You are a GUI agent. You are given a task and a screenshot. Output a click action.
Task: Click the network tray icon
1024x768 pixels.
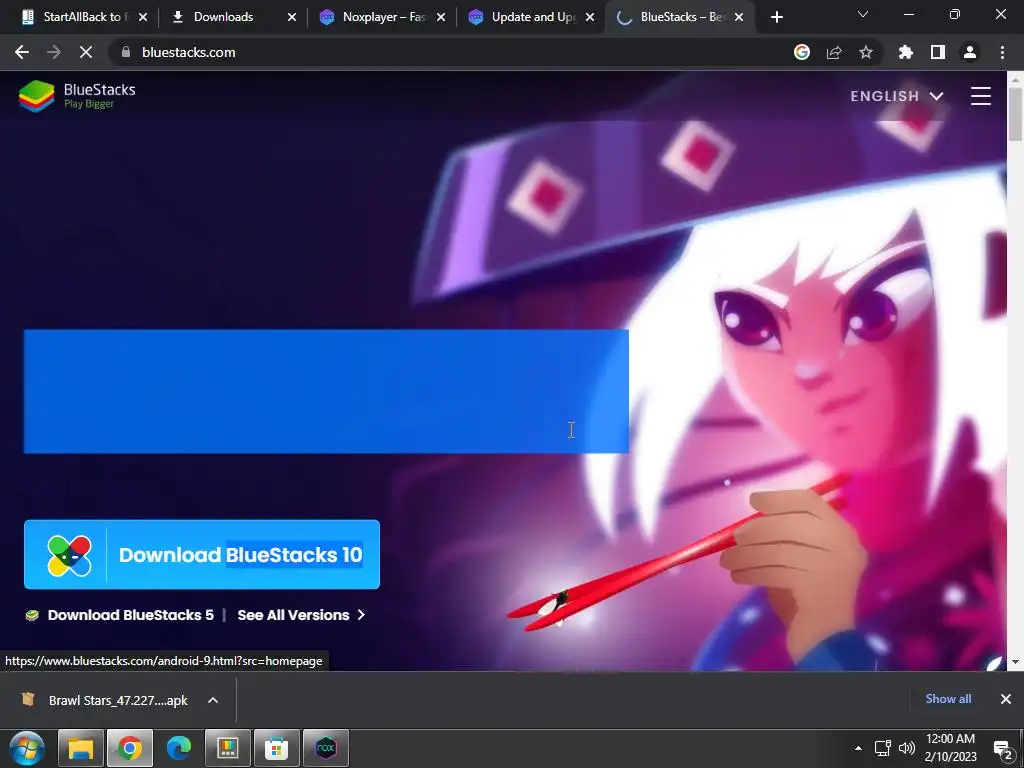(x=883, y=748)
